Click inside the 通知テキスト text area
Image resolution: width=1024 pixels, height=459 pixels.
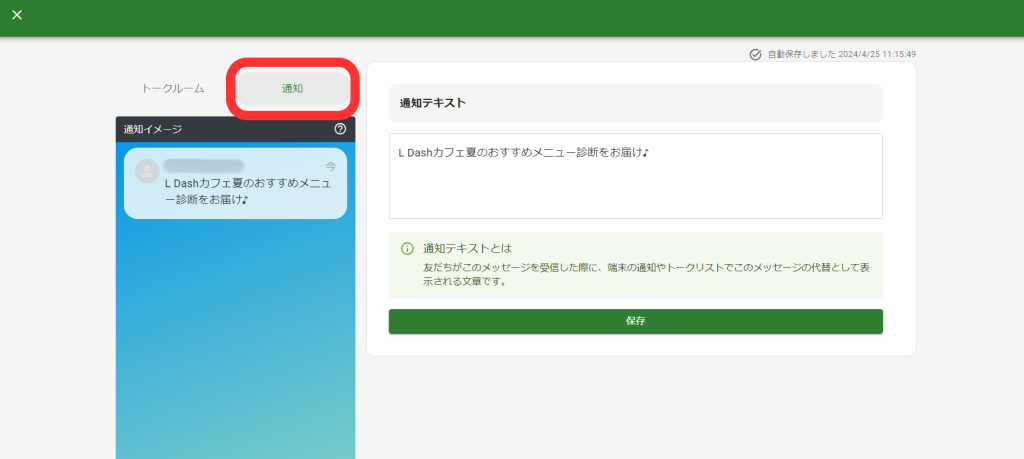[635, 176]
